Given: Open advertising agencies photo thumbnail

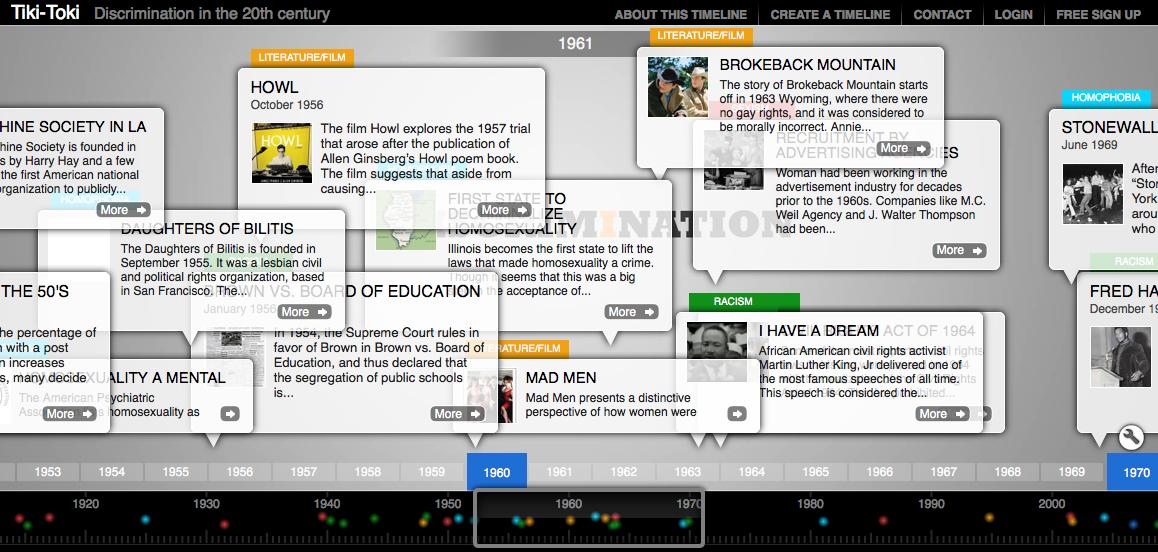Looking at the screenshot, I should tap(733, 159).
